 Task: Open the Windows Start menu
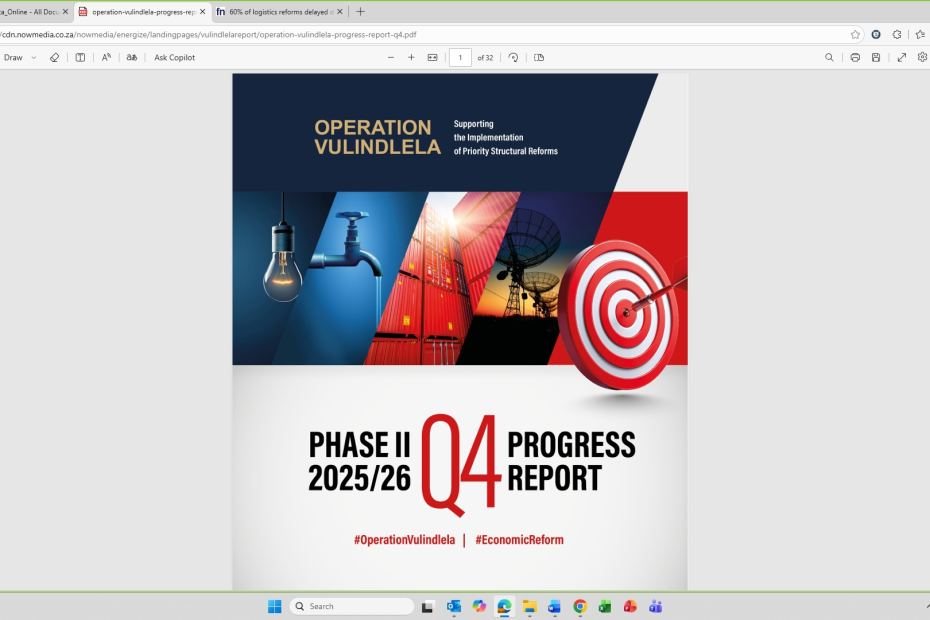(275, 606)
